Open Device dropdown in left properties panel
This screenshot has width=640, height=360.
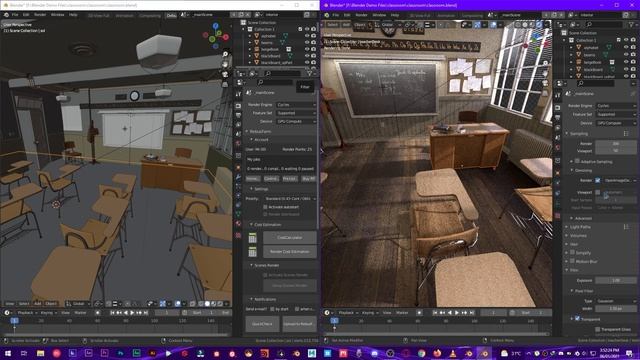296,121
